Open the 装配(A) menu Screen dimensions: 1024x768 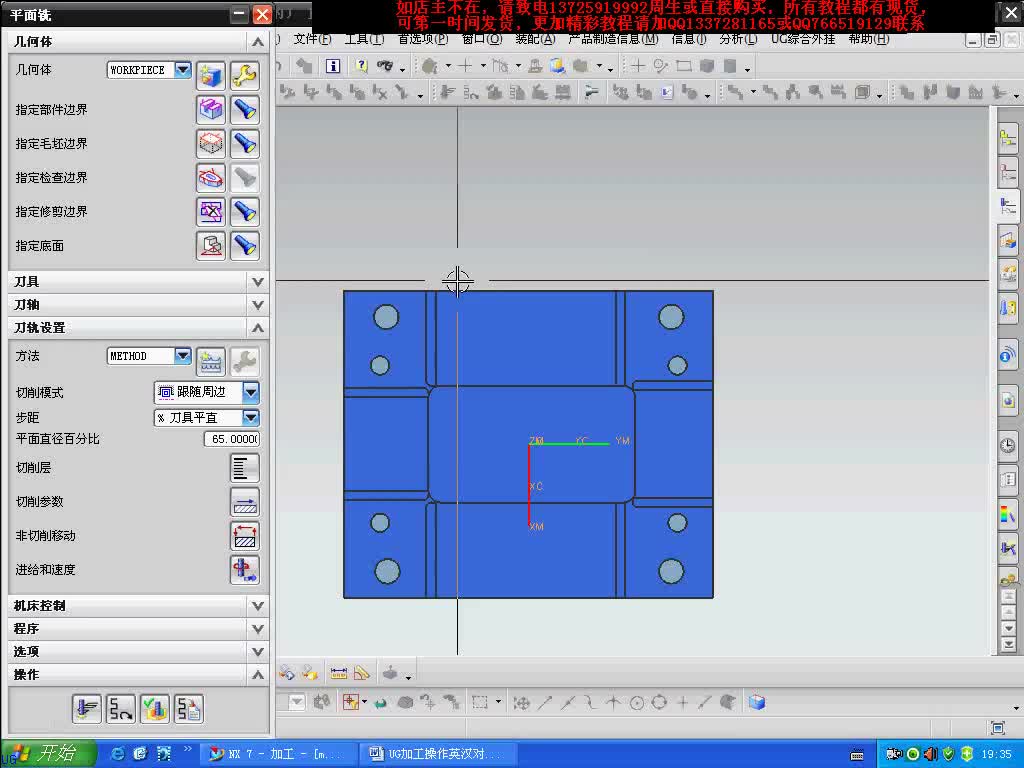[535, 39]
